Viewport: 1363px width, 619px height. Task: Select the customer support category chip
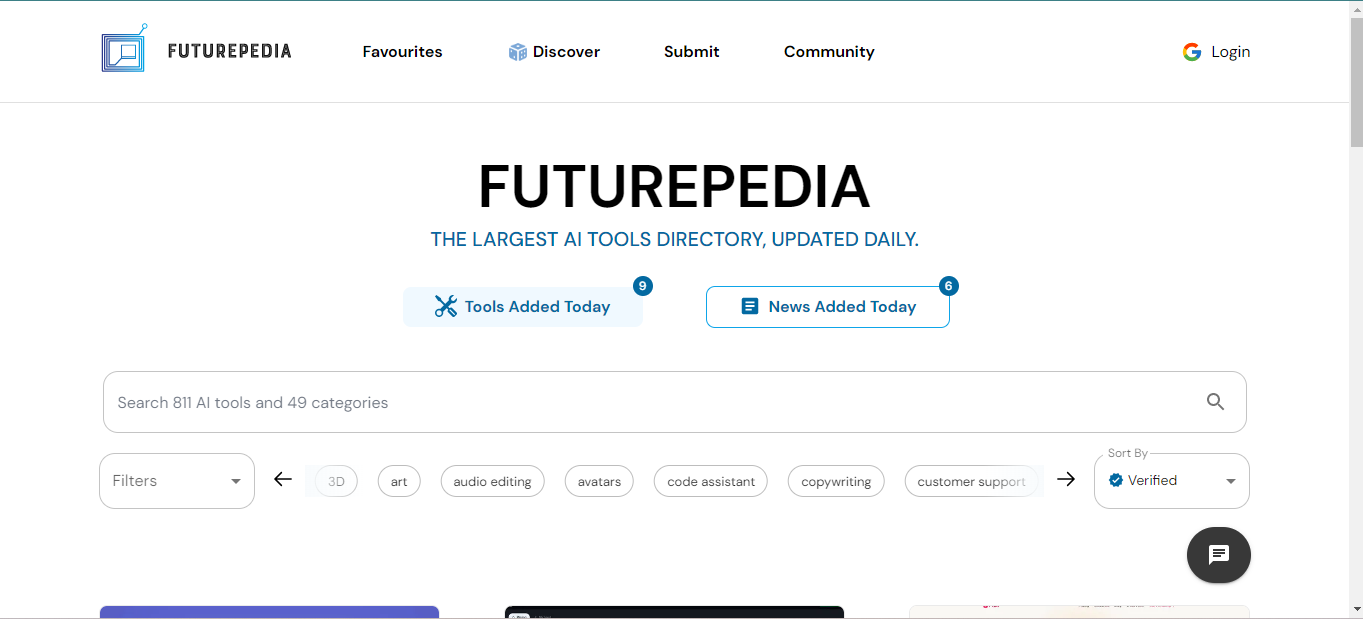pyautogui.click(x=972, y=481)
